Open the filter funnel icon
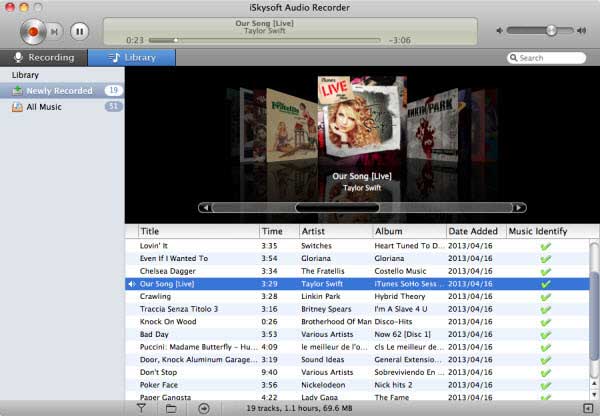Screen dimensions: 600x416 point(141,408)
